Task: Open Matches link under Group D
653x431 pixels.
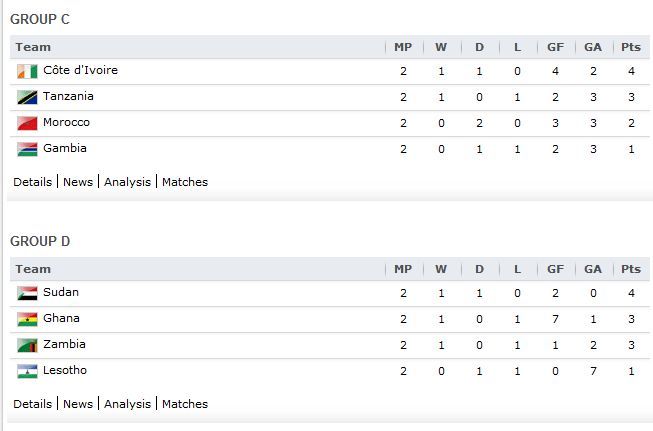Action: [185, 404]
